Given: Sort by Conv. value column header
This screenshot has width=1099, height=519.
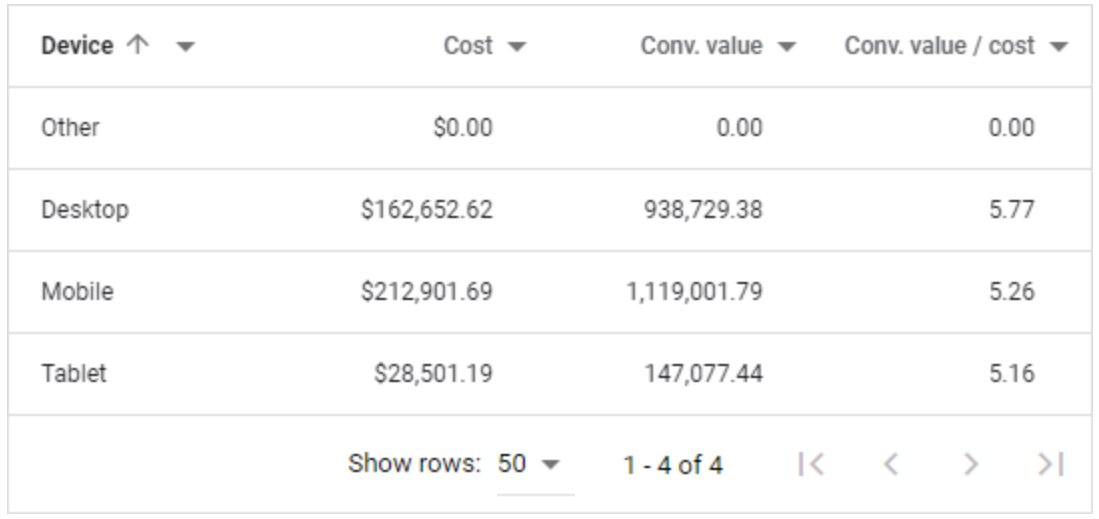Looking at the screenshot, I should [x=701, y=46].
